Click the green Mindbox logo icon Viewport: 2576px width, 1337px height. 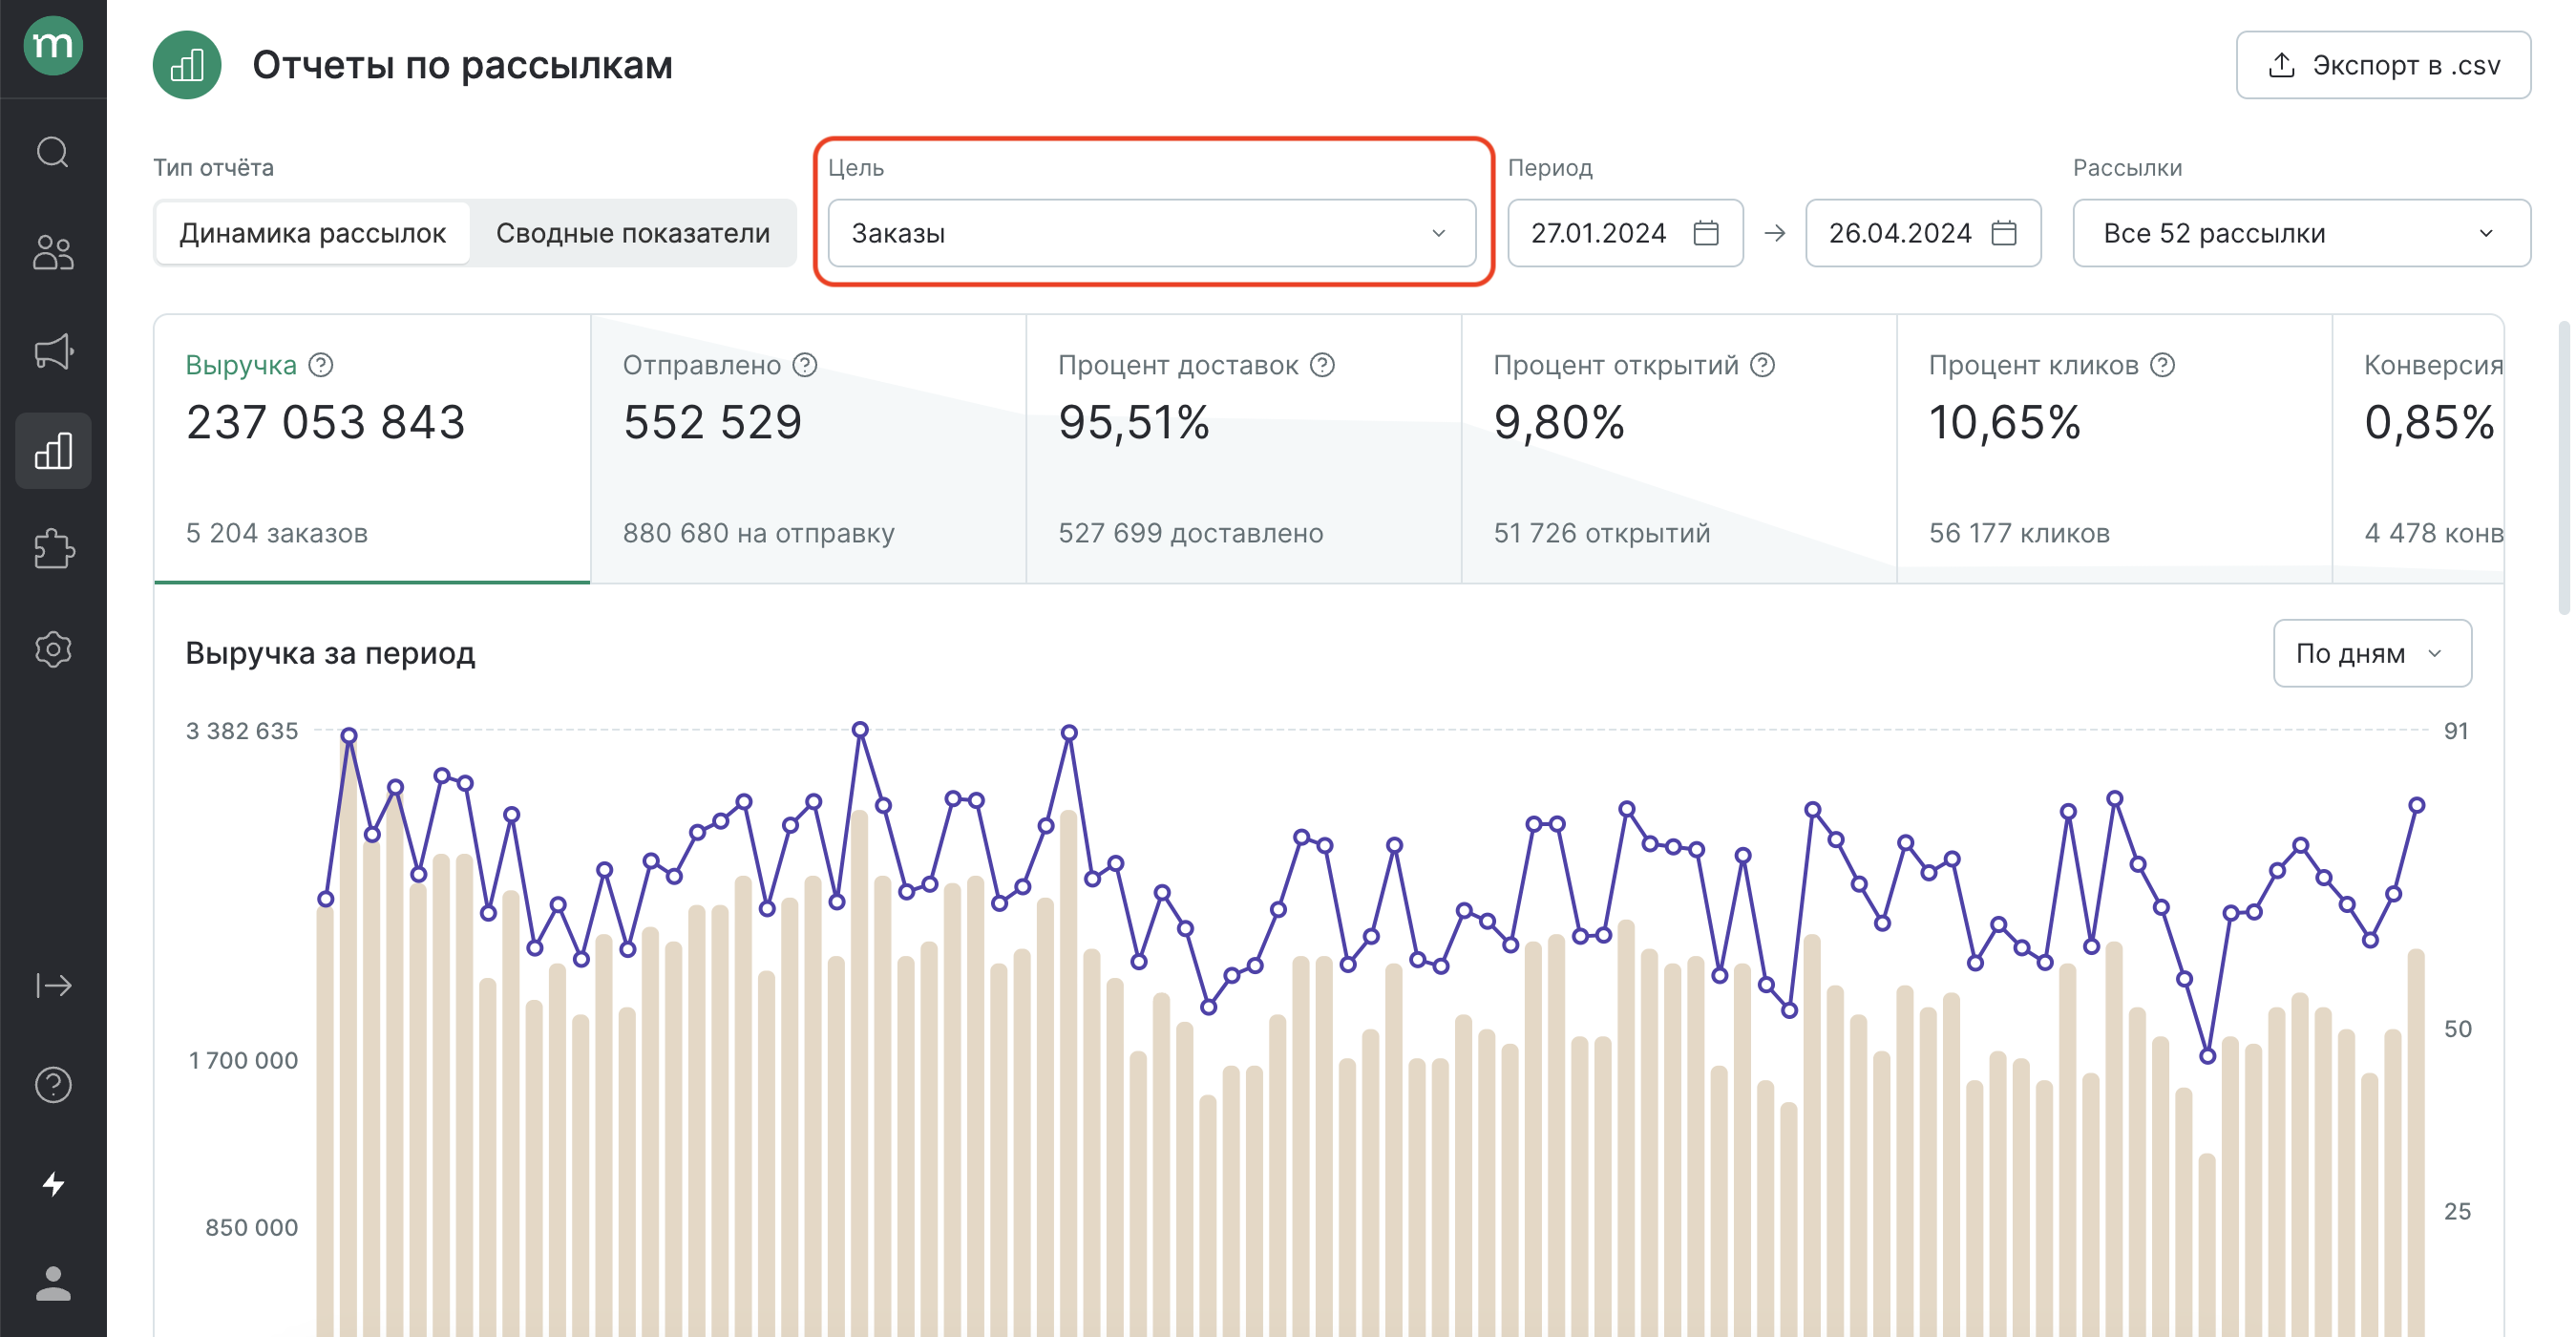(x=53, y=45)
